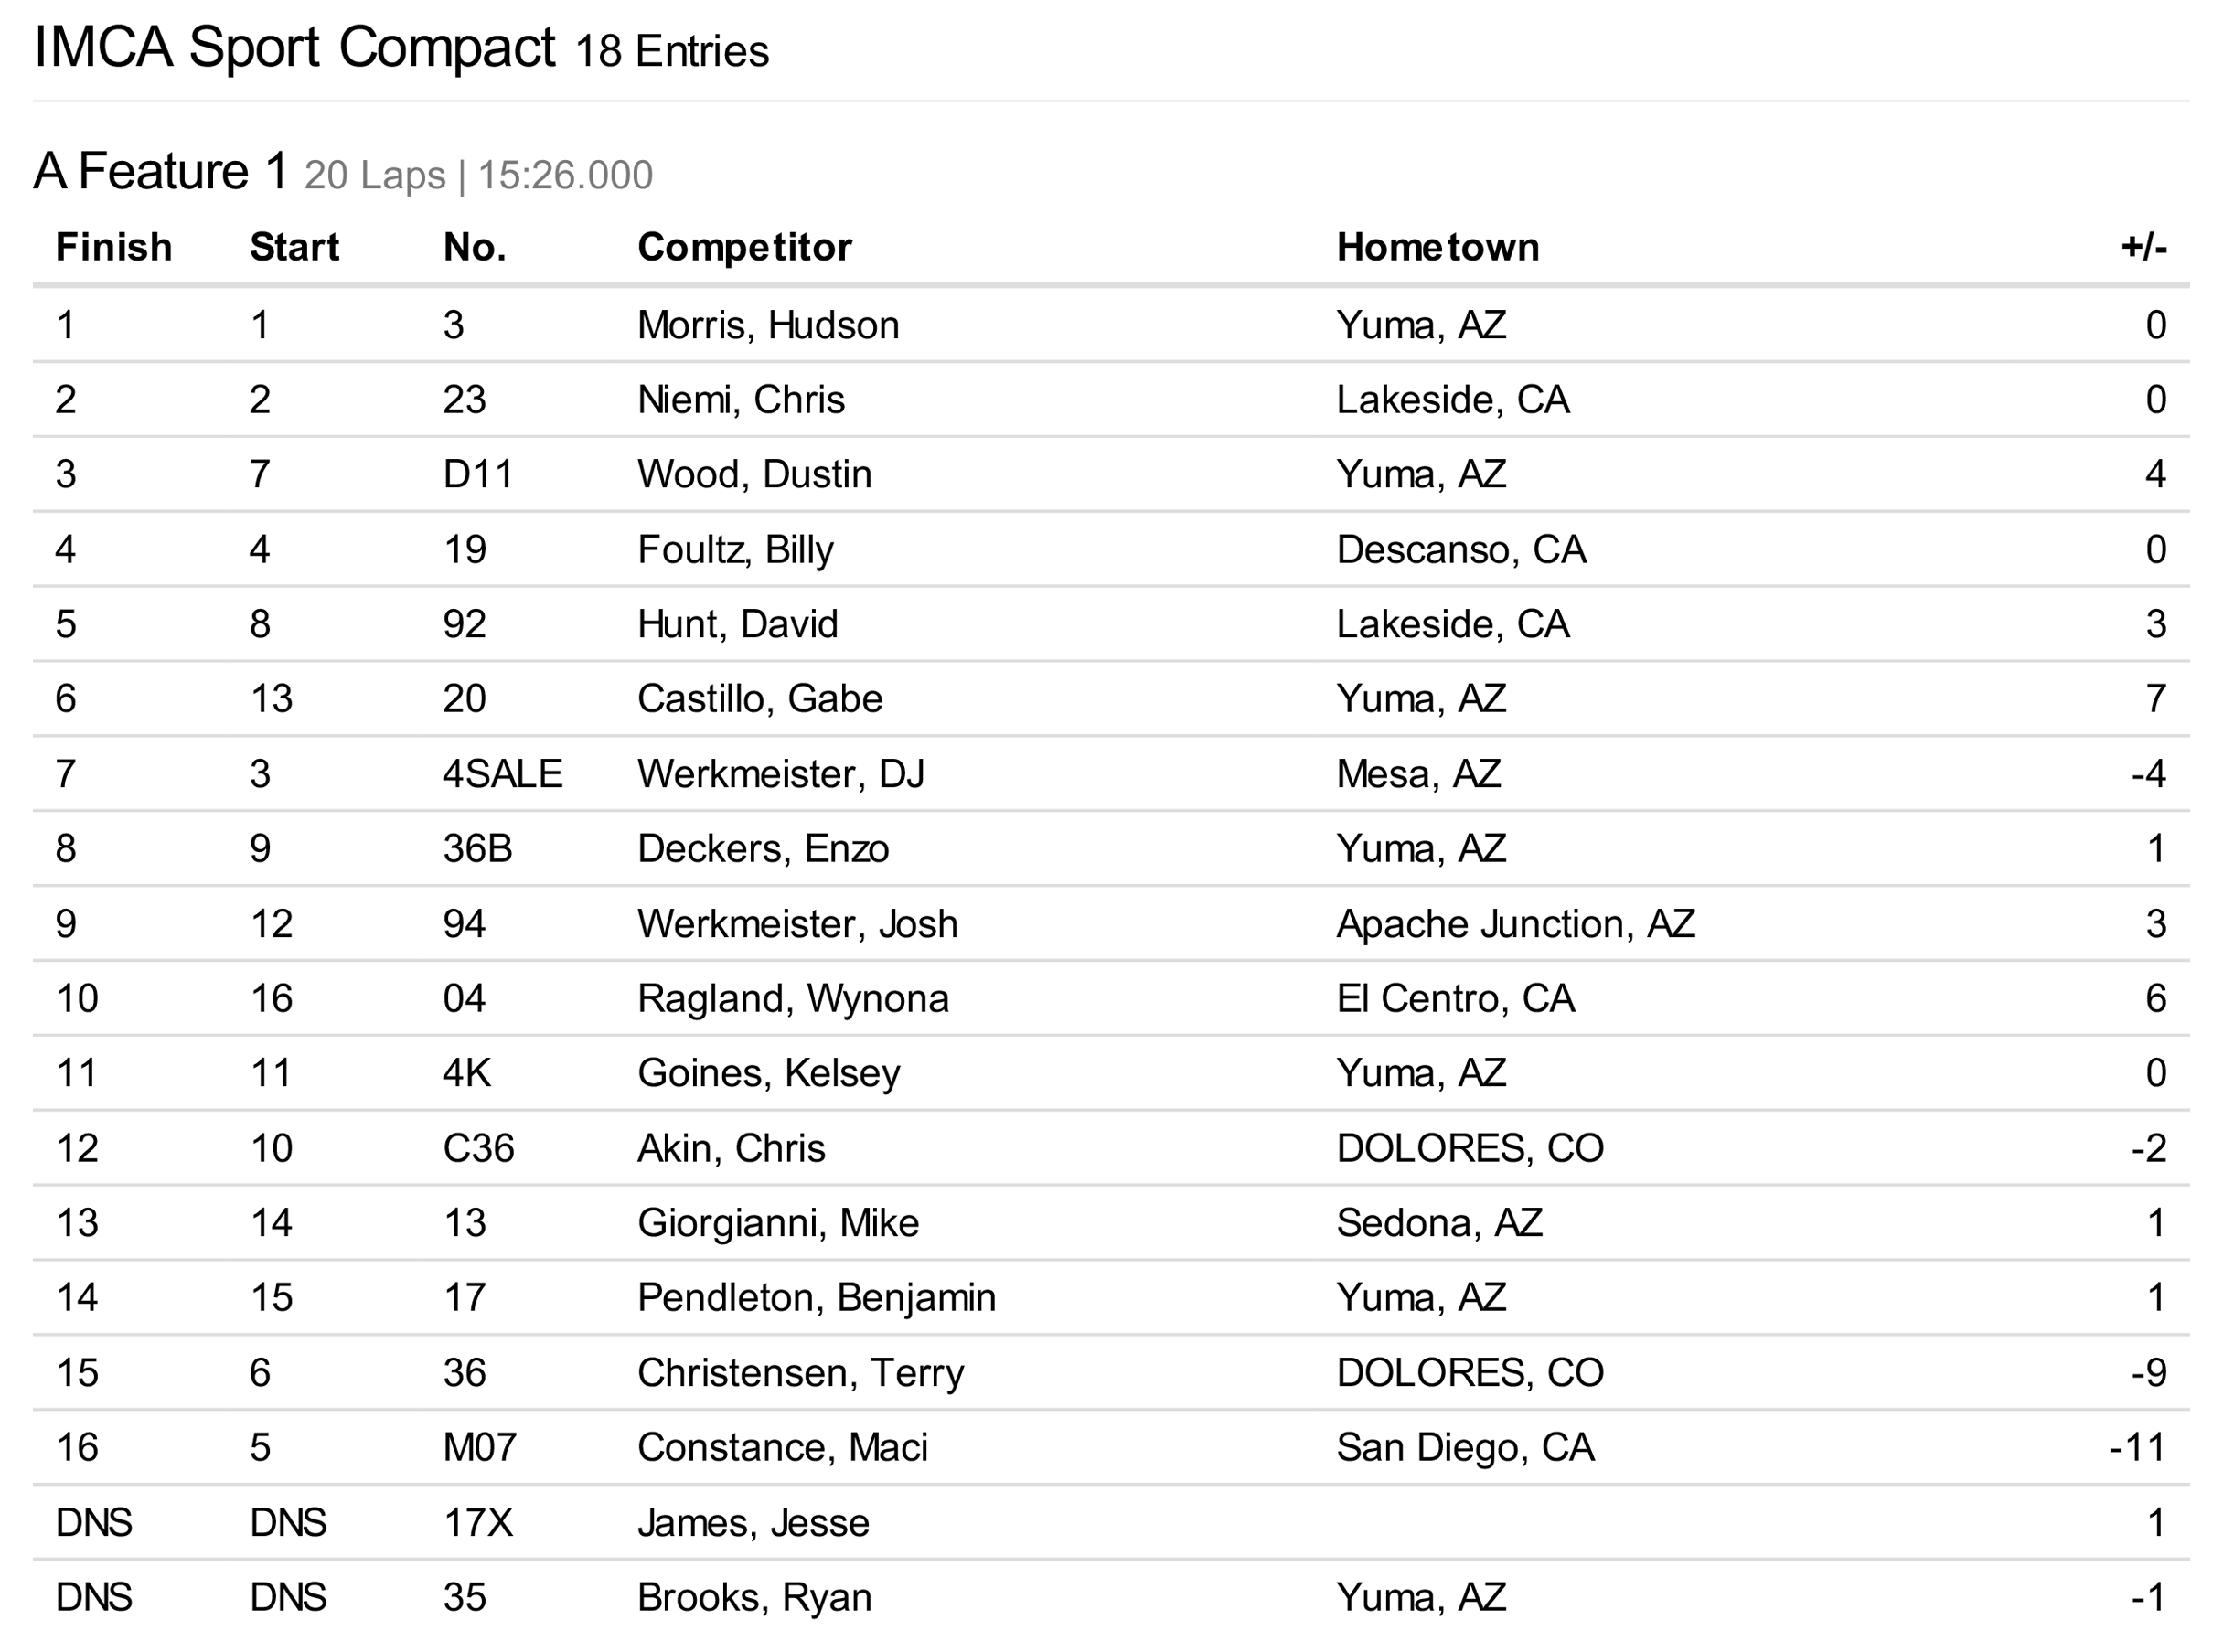
Task: Select Werkmeister, DJ in the results
Action: (780, 774)
